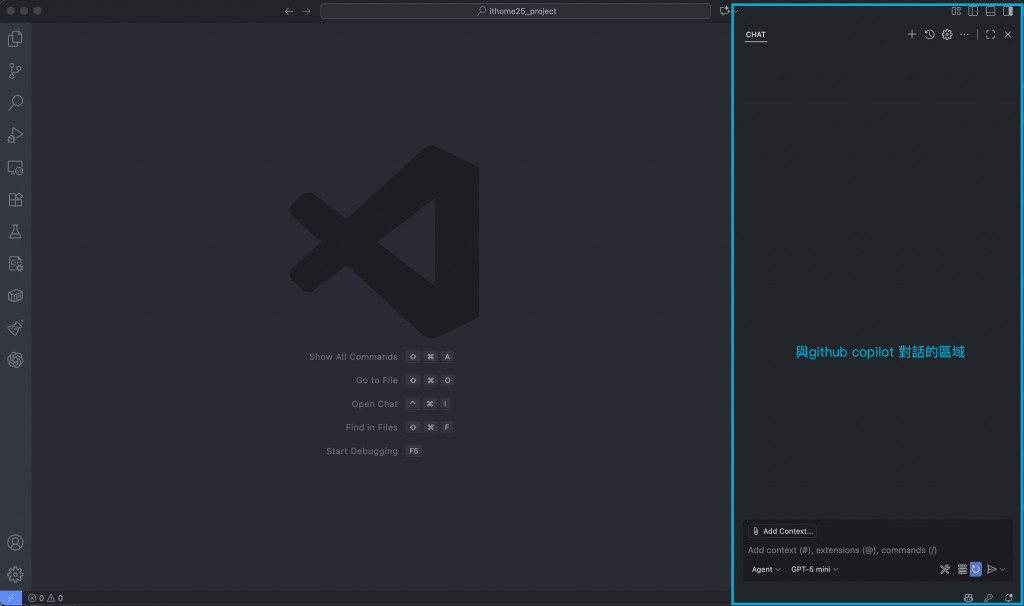Click the remote window indicator in status bar
This screenshot has height=606, width=1024.
tap(10, 598)
